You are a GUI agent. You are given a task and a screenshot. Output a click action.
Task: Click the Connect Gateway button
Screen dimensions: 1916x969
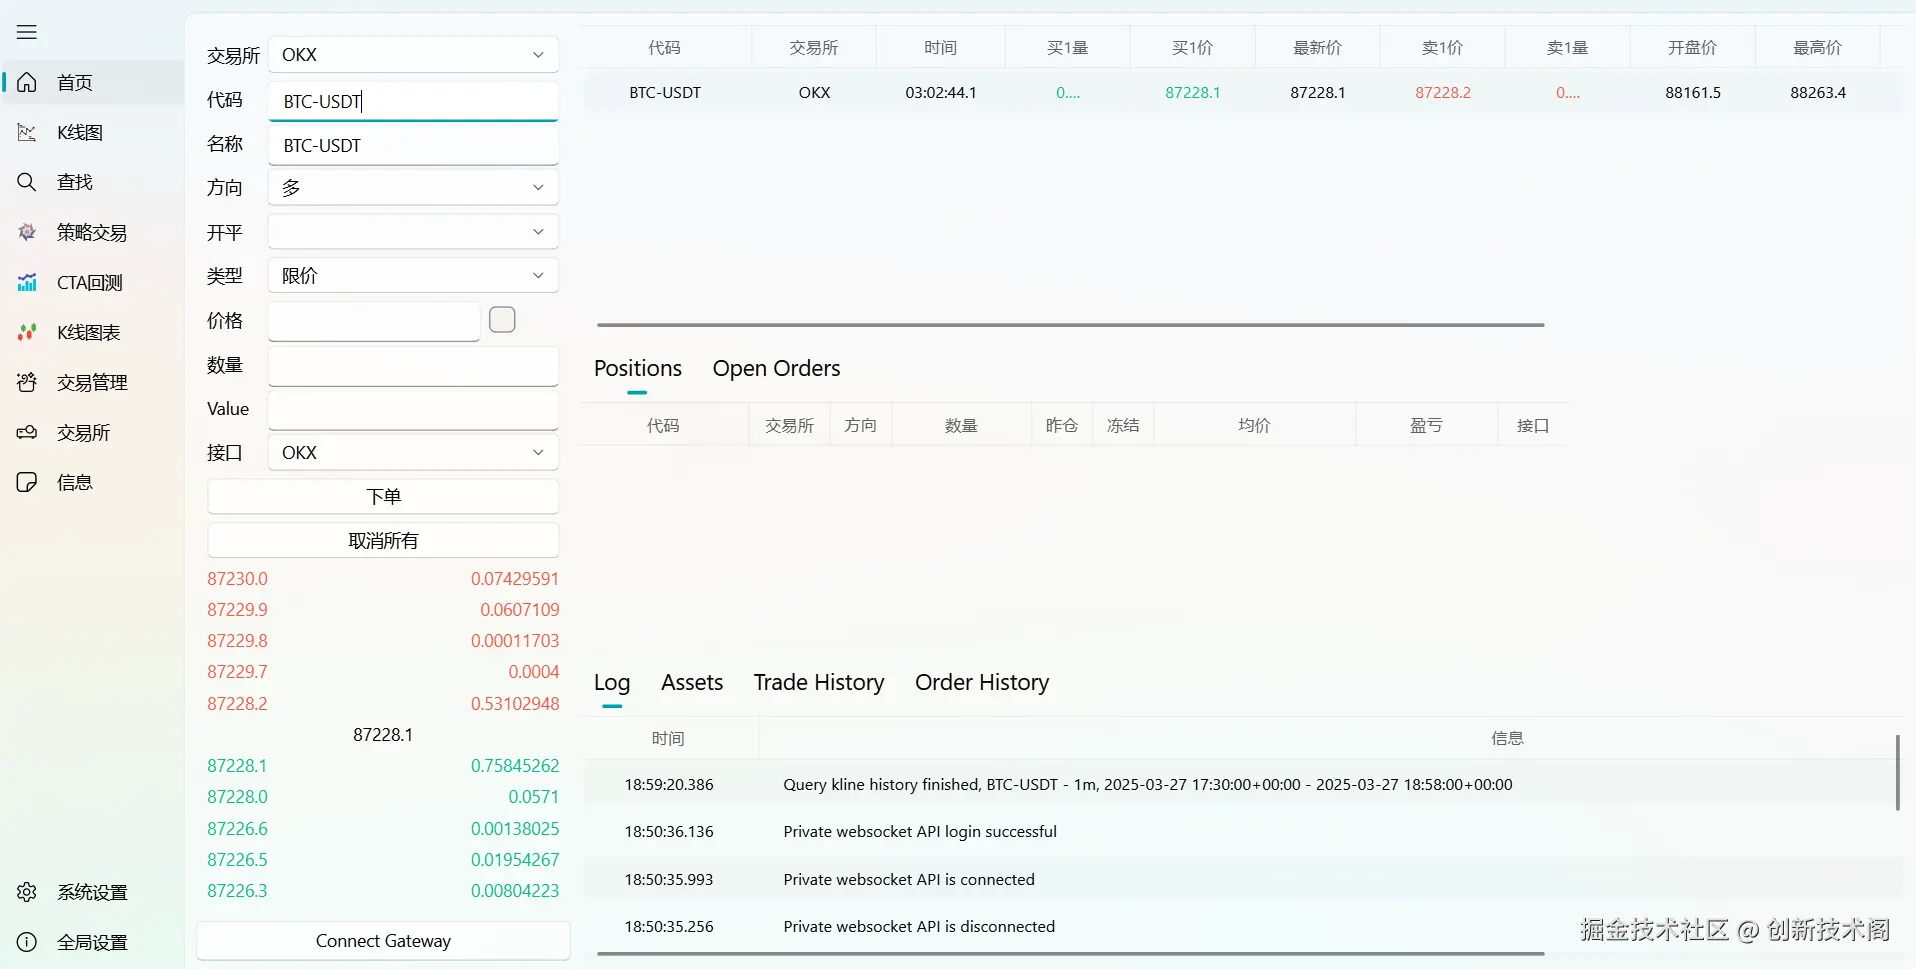(383, 941)
